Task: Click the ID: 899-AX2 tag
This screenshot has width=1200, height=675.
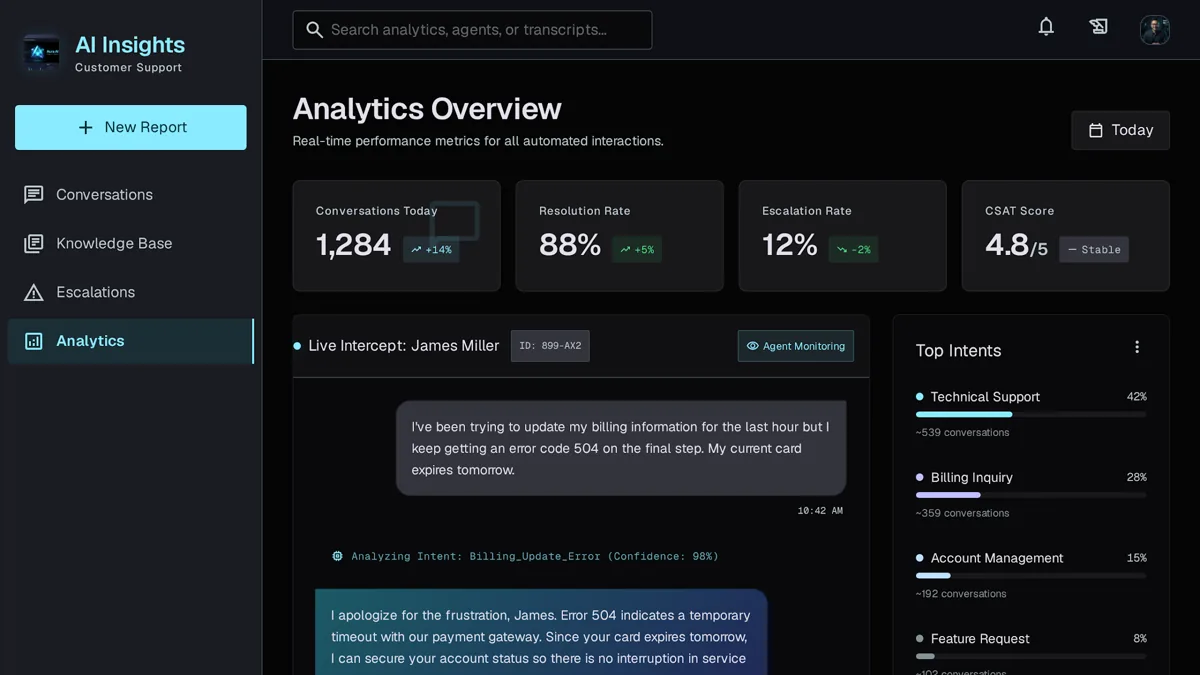Action: click(550, 346)
